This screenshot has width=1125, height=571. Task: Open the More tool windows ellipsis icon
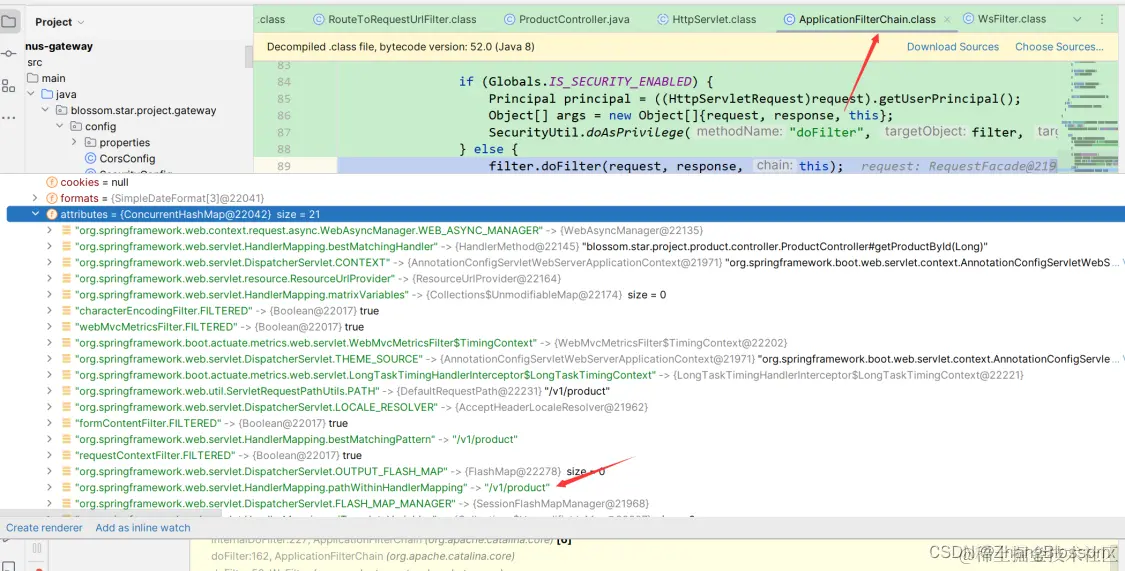coord(9,118)
